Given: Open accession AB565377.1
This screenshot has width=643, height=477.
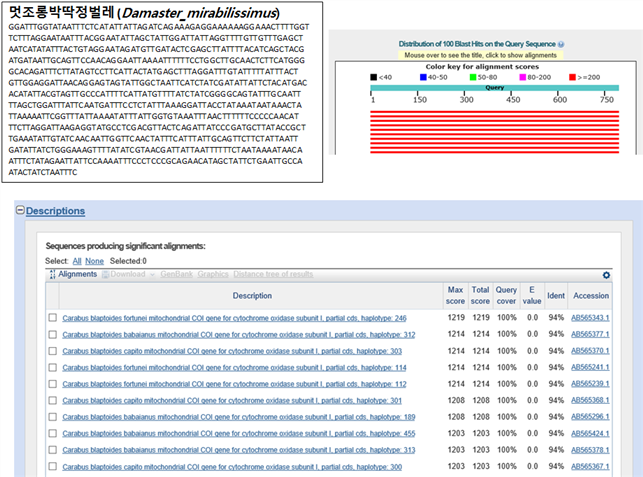Looking at the screenshot, I should pos(590,334).
